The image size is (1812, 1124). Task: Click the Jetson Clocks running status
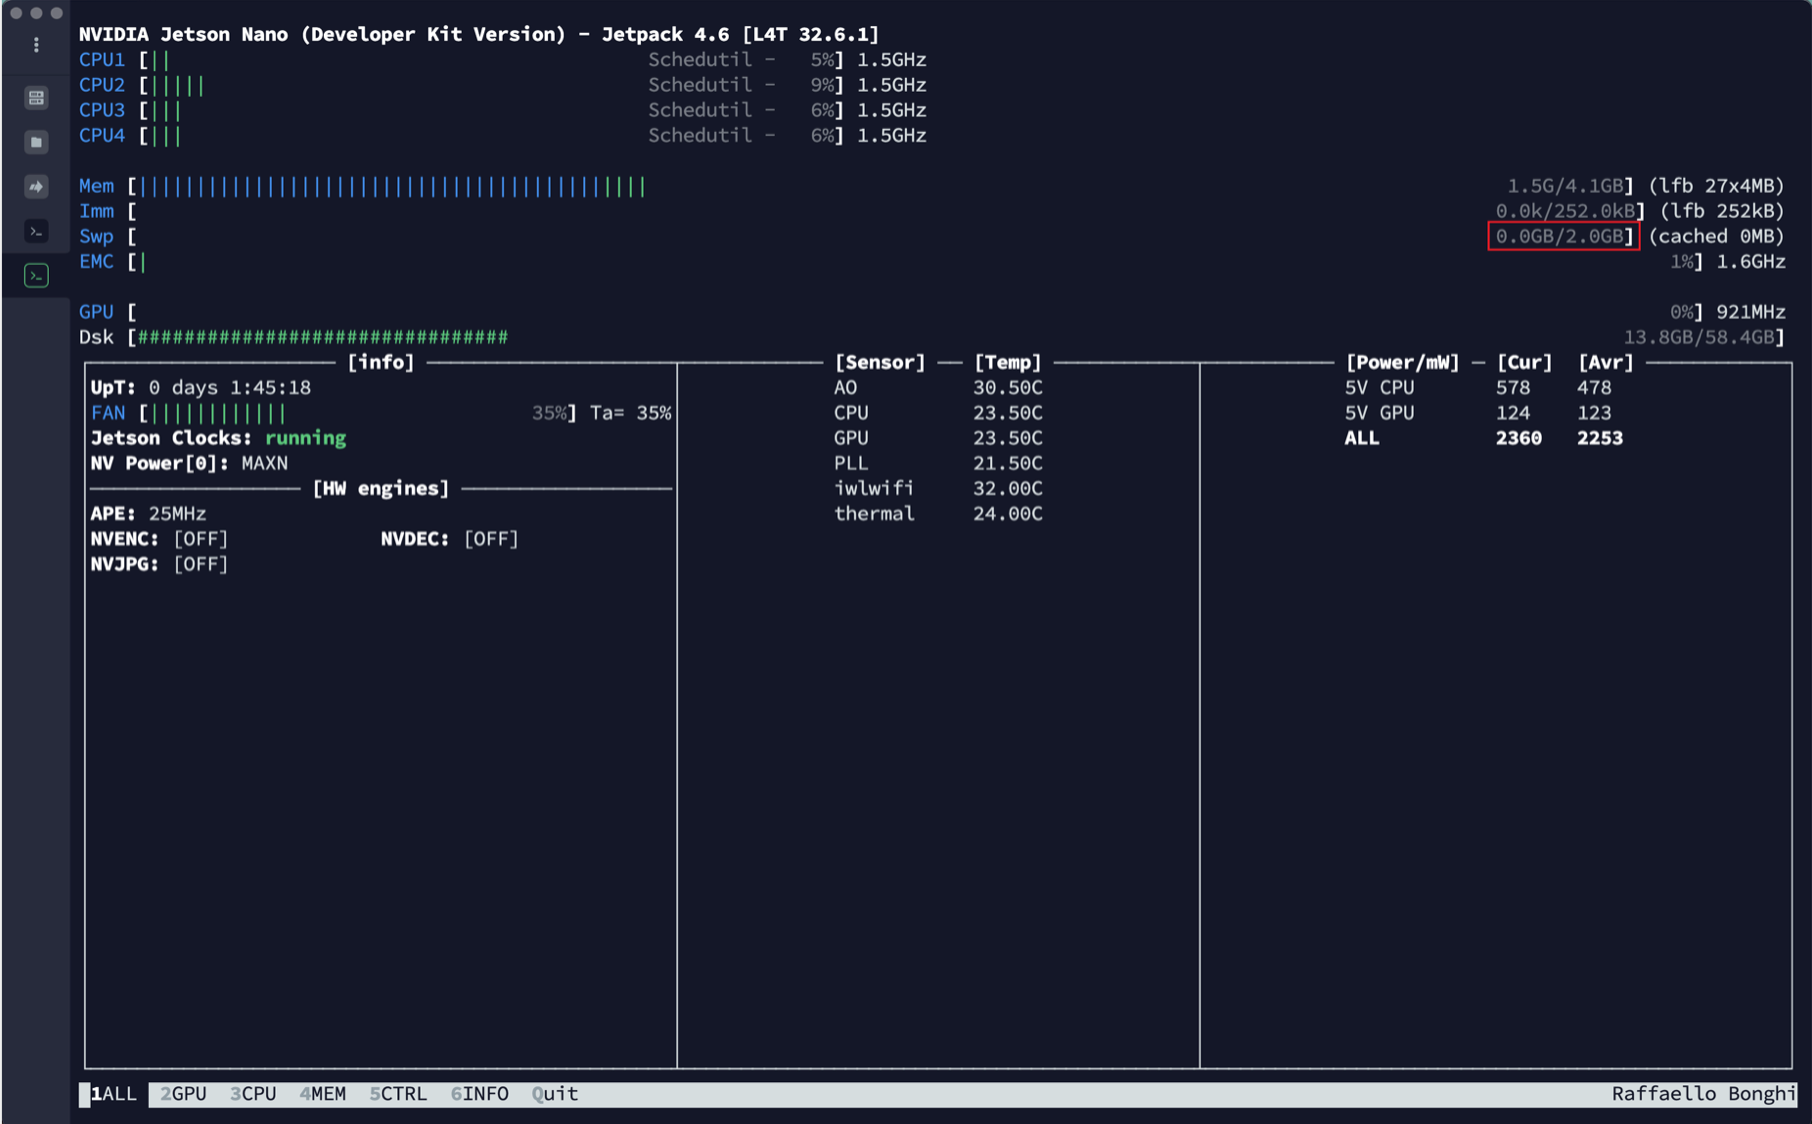tap(305, 438)
